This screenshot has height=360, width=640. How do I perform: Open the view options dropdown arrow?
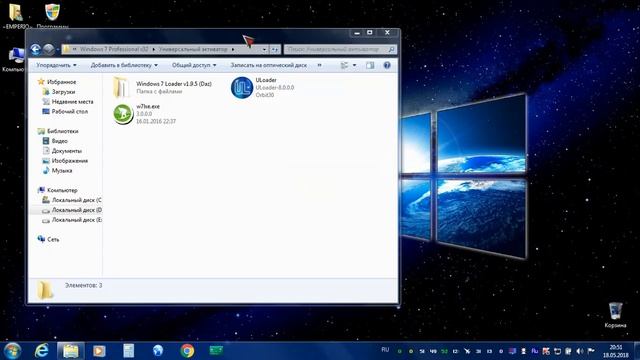point(354,65)
